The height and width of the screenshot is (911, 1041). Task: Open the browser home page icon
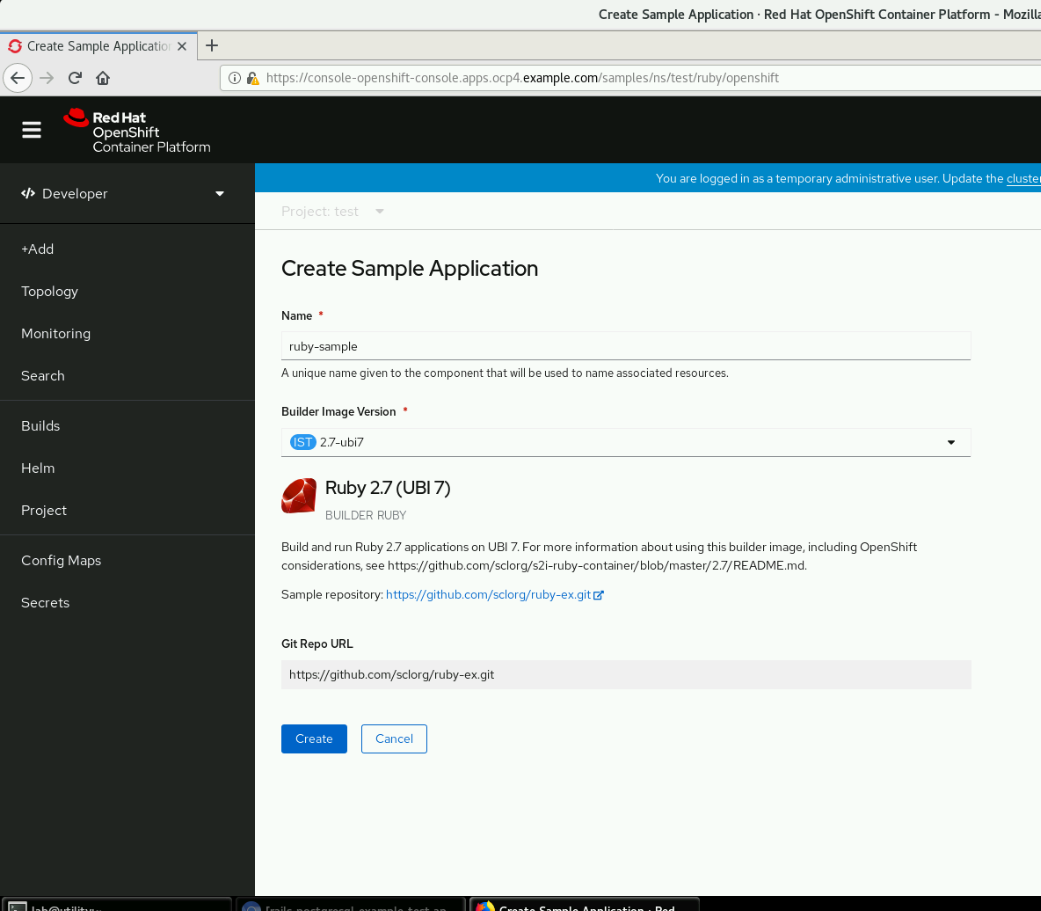tap(103, 78)
